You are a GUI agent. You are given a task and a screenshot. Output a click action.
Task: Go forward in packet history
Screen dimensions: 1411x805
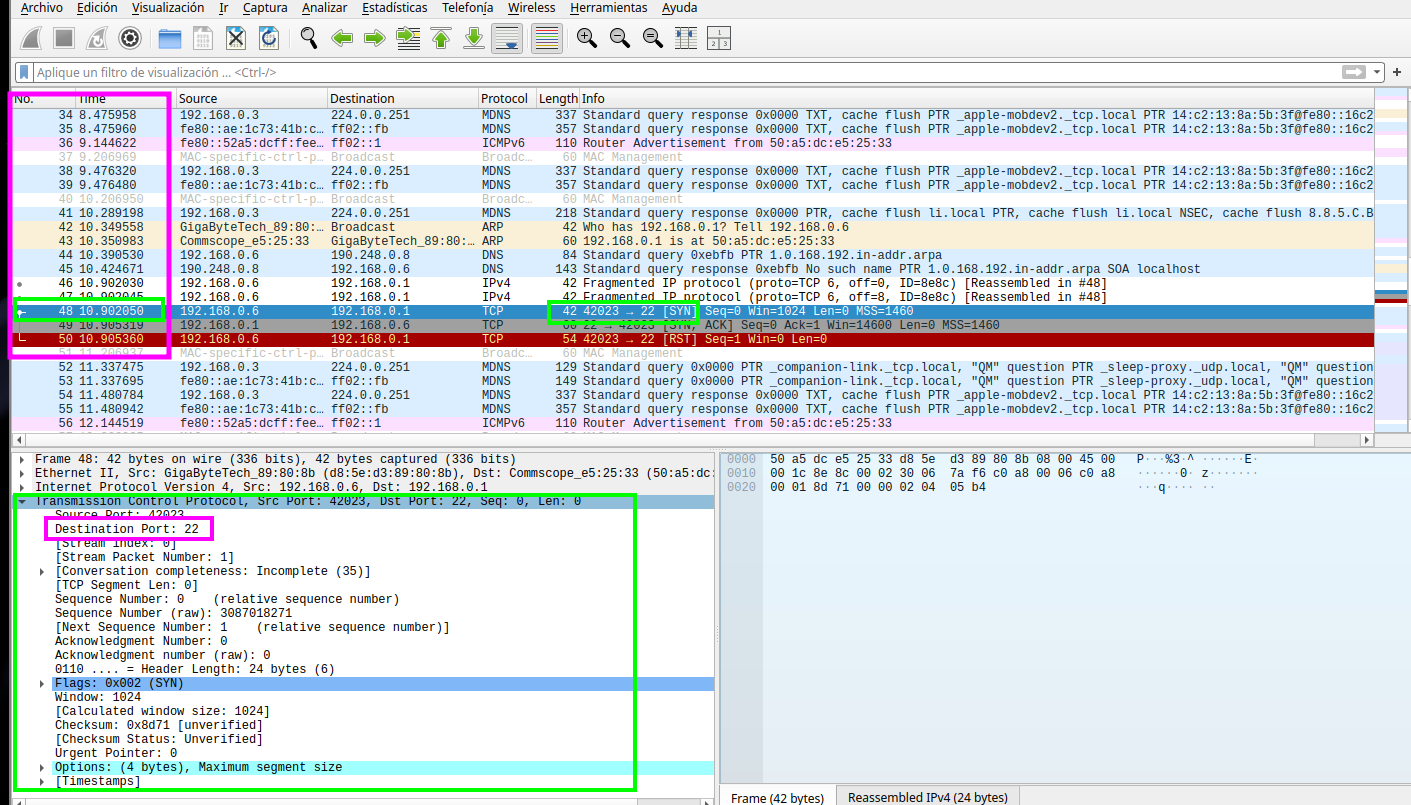(x=375, y=39)
